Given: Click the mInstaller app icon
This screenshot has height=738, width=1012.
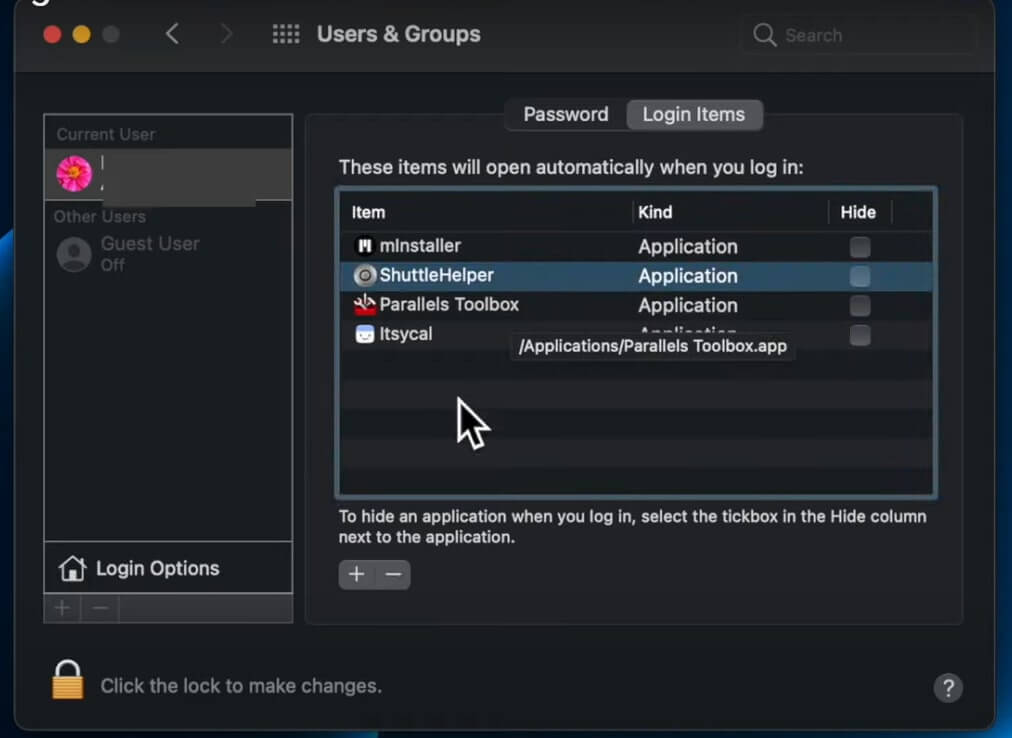Looking at the screenshot, I should 364,246.
